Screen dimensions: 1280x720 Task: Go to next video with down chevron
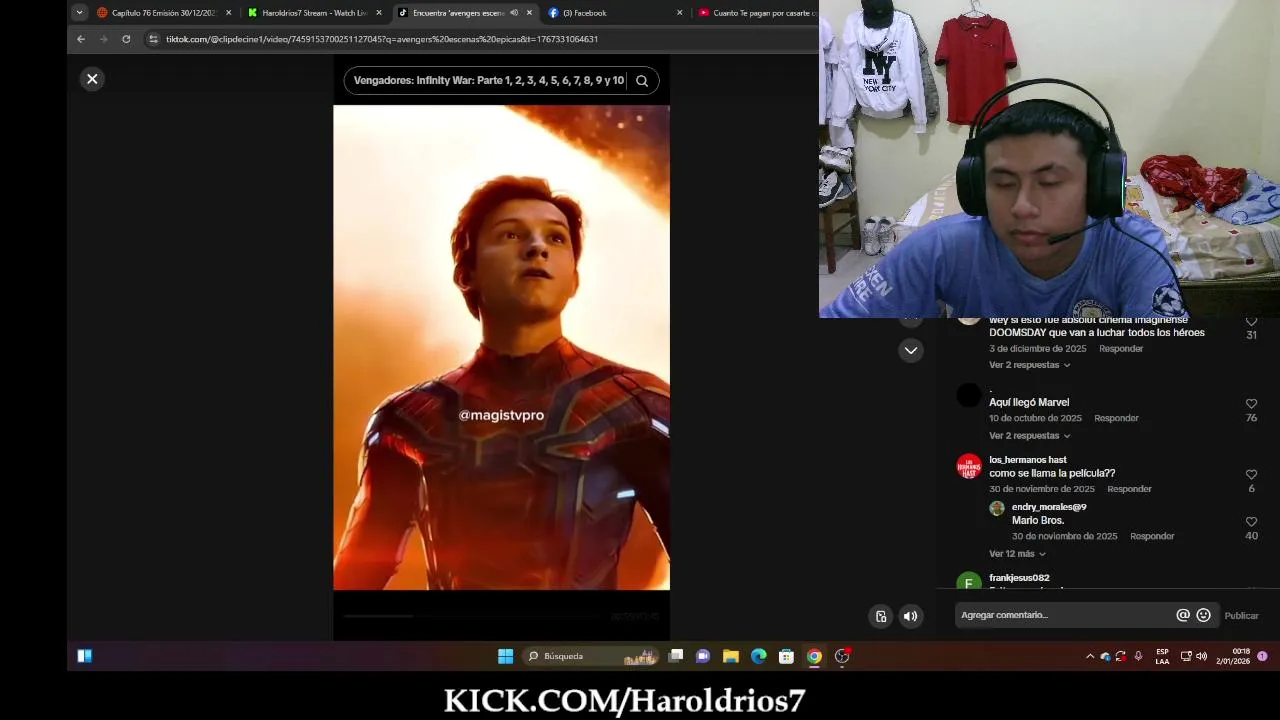910,350
